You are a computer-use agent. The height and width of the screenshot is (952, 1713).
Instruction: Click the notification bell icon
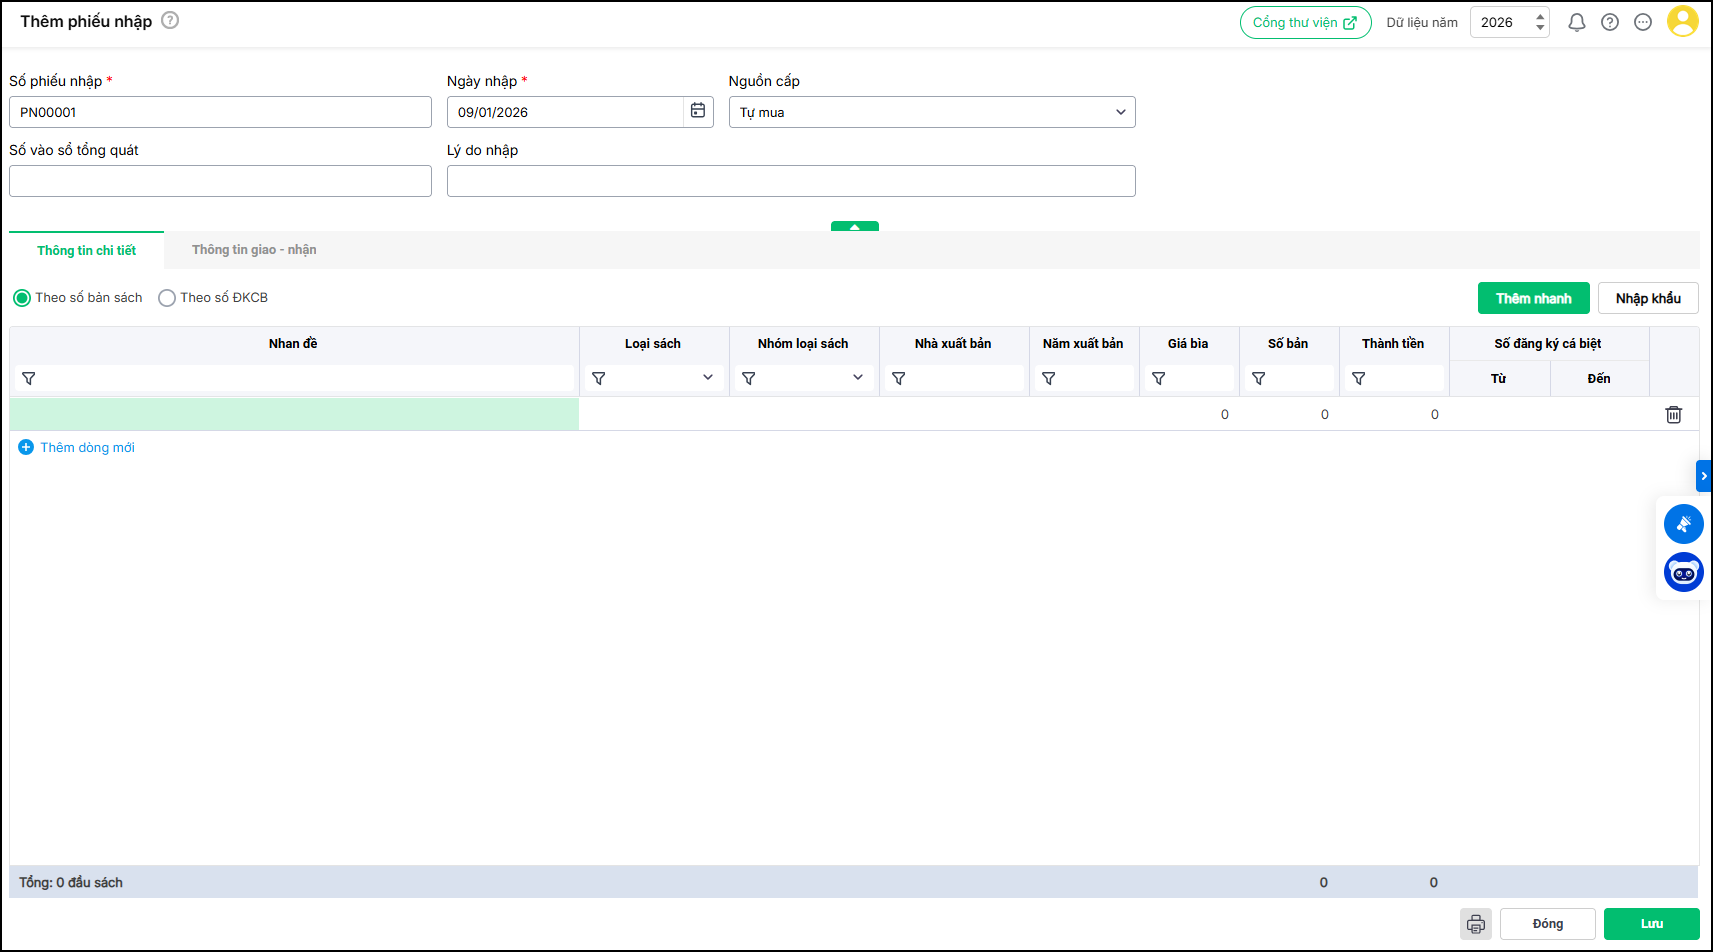(x=1576, y=22)
